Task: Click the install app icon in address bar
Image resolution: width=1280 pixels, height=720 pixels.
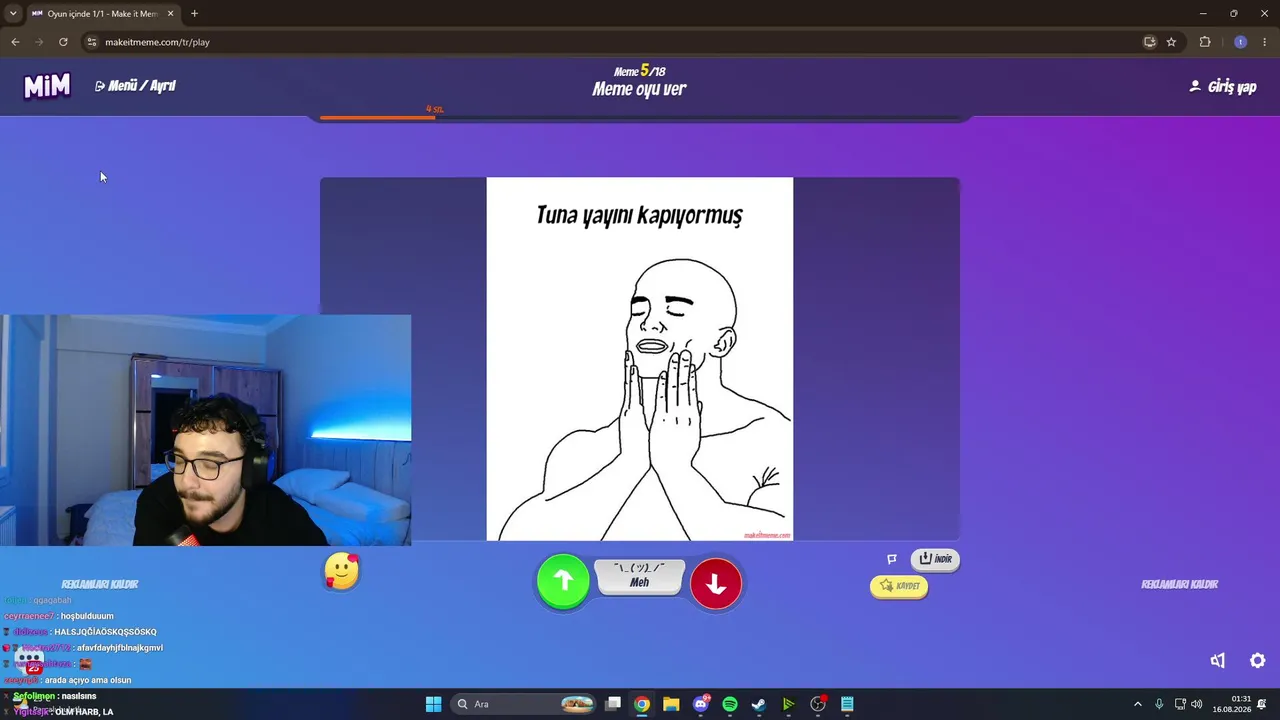Action: [1150, 42]
